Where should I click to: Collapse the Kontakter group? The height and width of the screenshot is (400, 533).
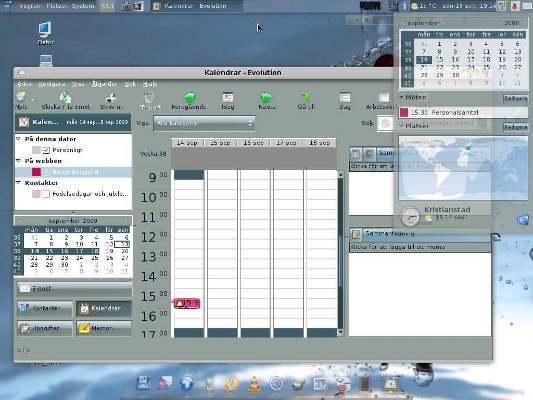coord(18,183)
